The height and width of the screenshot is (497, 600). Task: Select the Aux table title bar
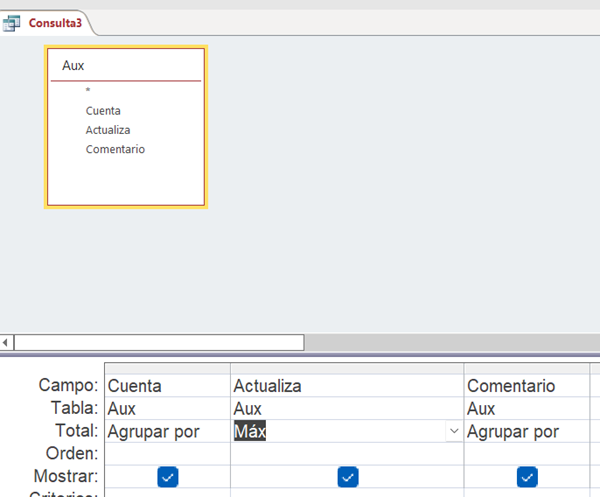(126, 65)
